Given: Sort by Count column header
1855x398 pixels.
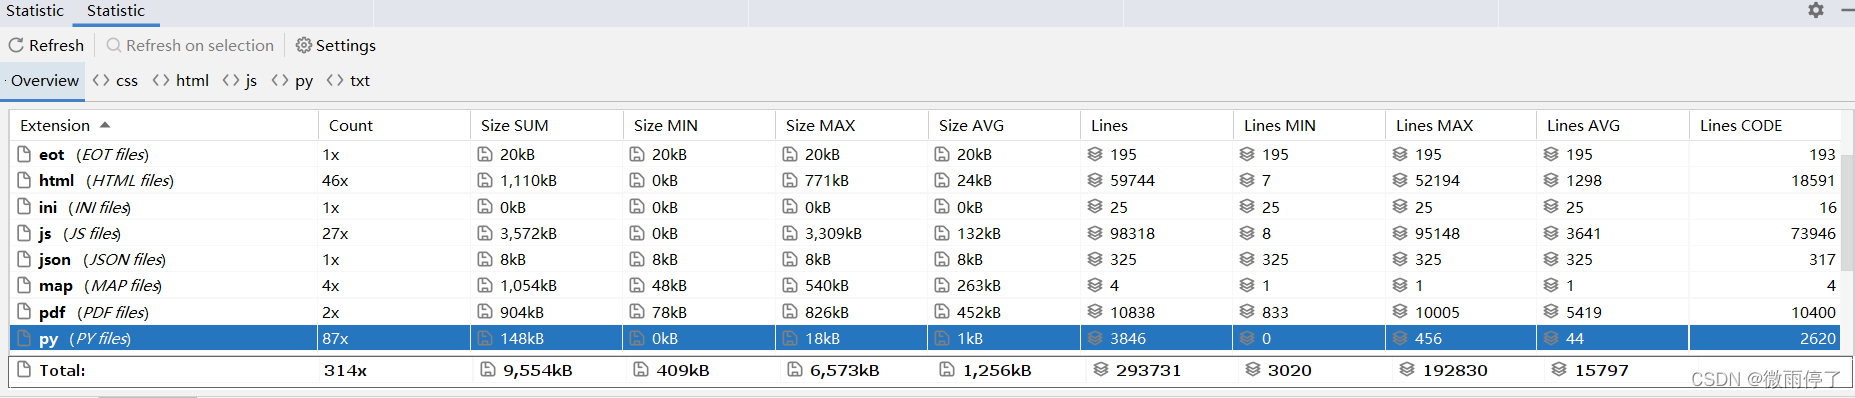Looking at the screenshot, I should tap(394, 125).
